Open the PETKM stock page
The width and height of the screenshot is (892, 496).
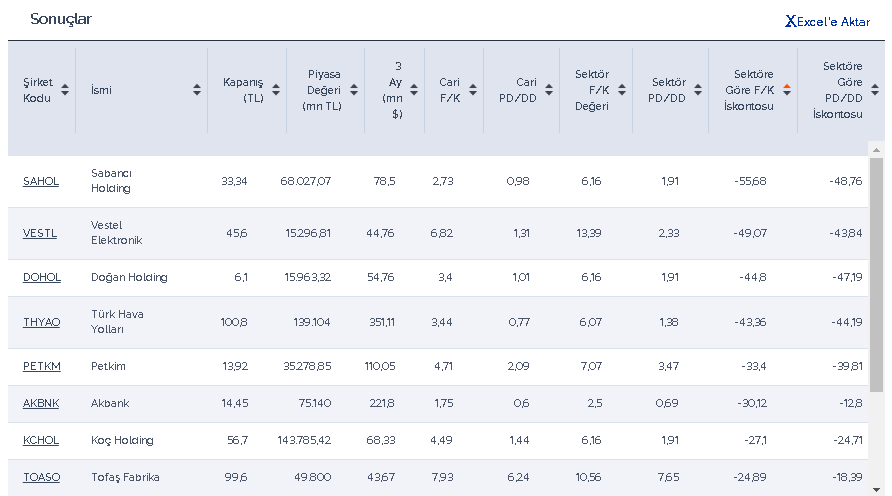click(x=42, y=366)
